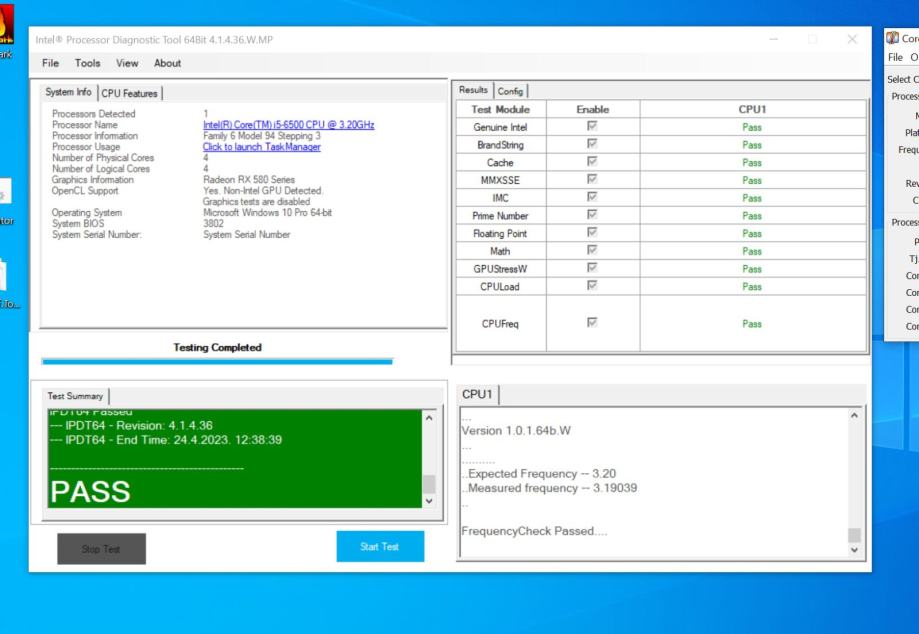
Task: Click CPU1 log scroll down arrow
Action: coord(854,550)
